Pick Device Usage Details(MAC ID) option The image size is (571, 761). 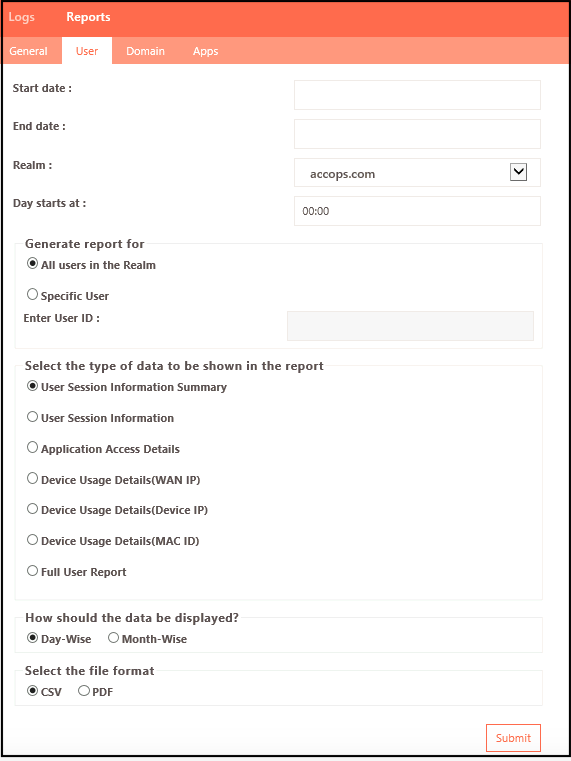point(33,540)
